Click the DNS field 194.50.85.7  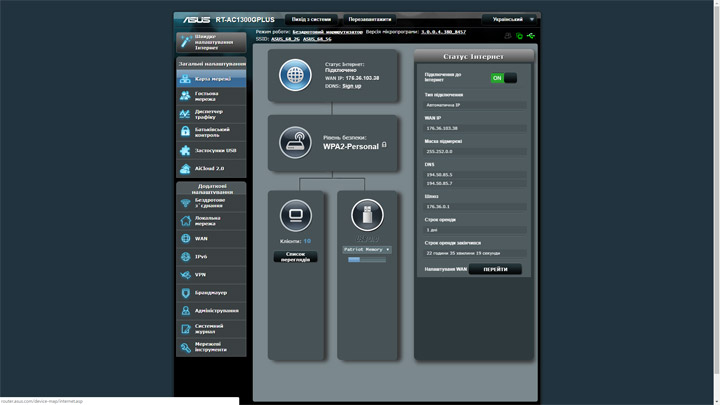pyautogui.click(x=475, y=183)
